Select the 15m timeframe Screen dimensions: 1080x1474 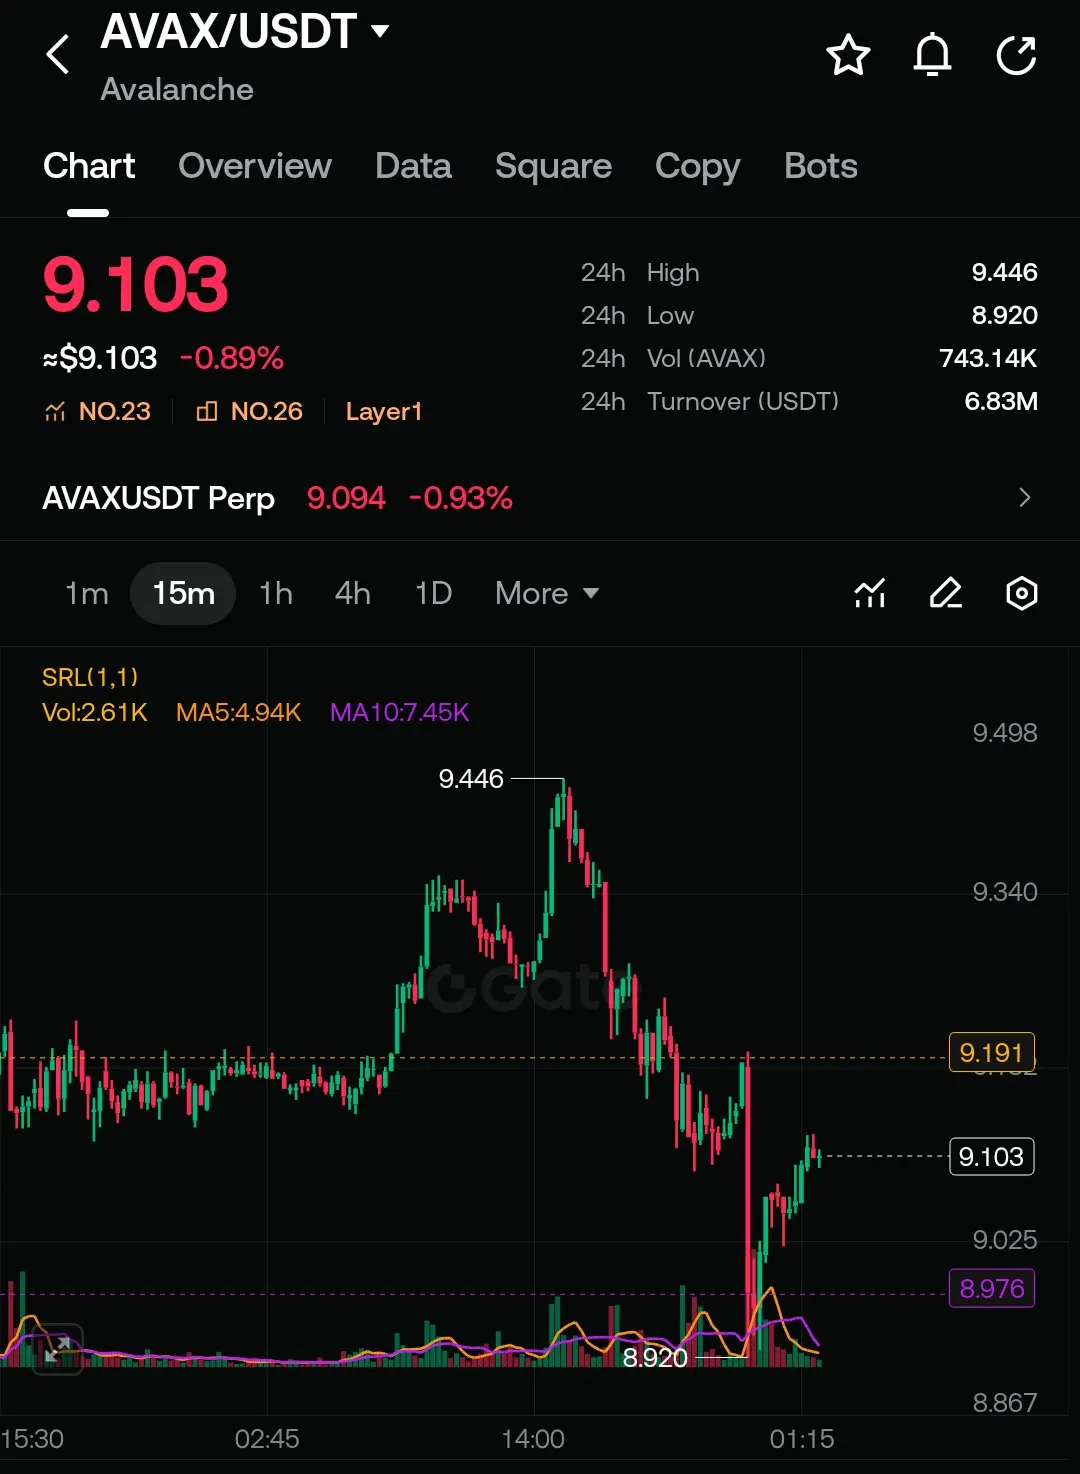(183, 593)
